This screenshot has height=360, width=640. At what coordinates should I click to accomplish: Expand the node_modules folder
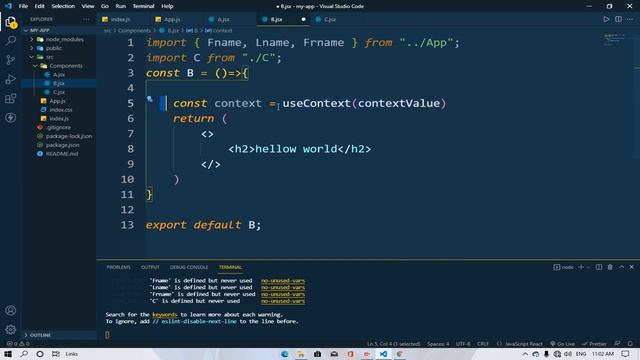tap(32, 39)
